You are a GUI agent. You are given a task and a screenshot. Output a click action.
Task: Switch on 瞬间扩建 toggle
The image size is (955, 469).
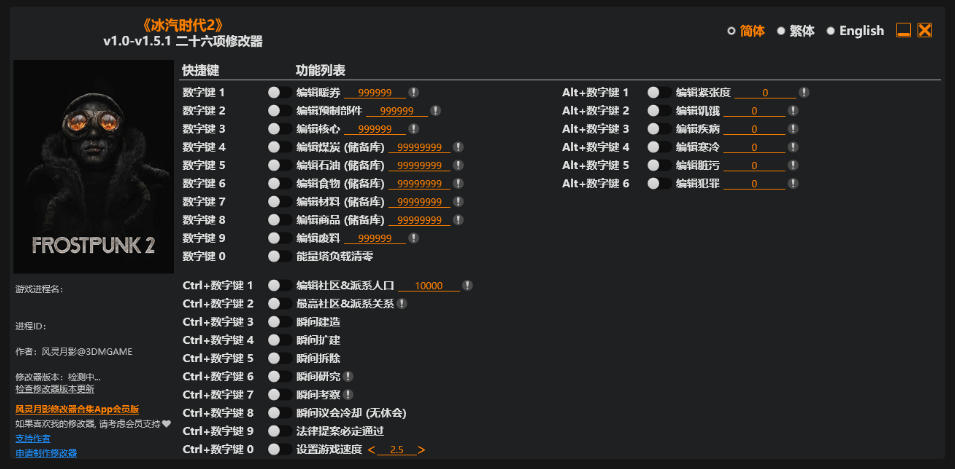(280, 340)
